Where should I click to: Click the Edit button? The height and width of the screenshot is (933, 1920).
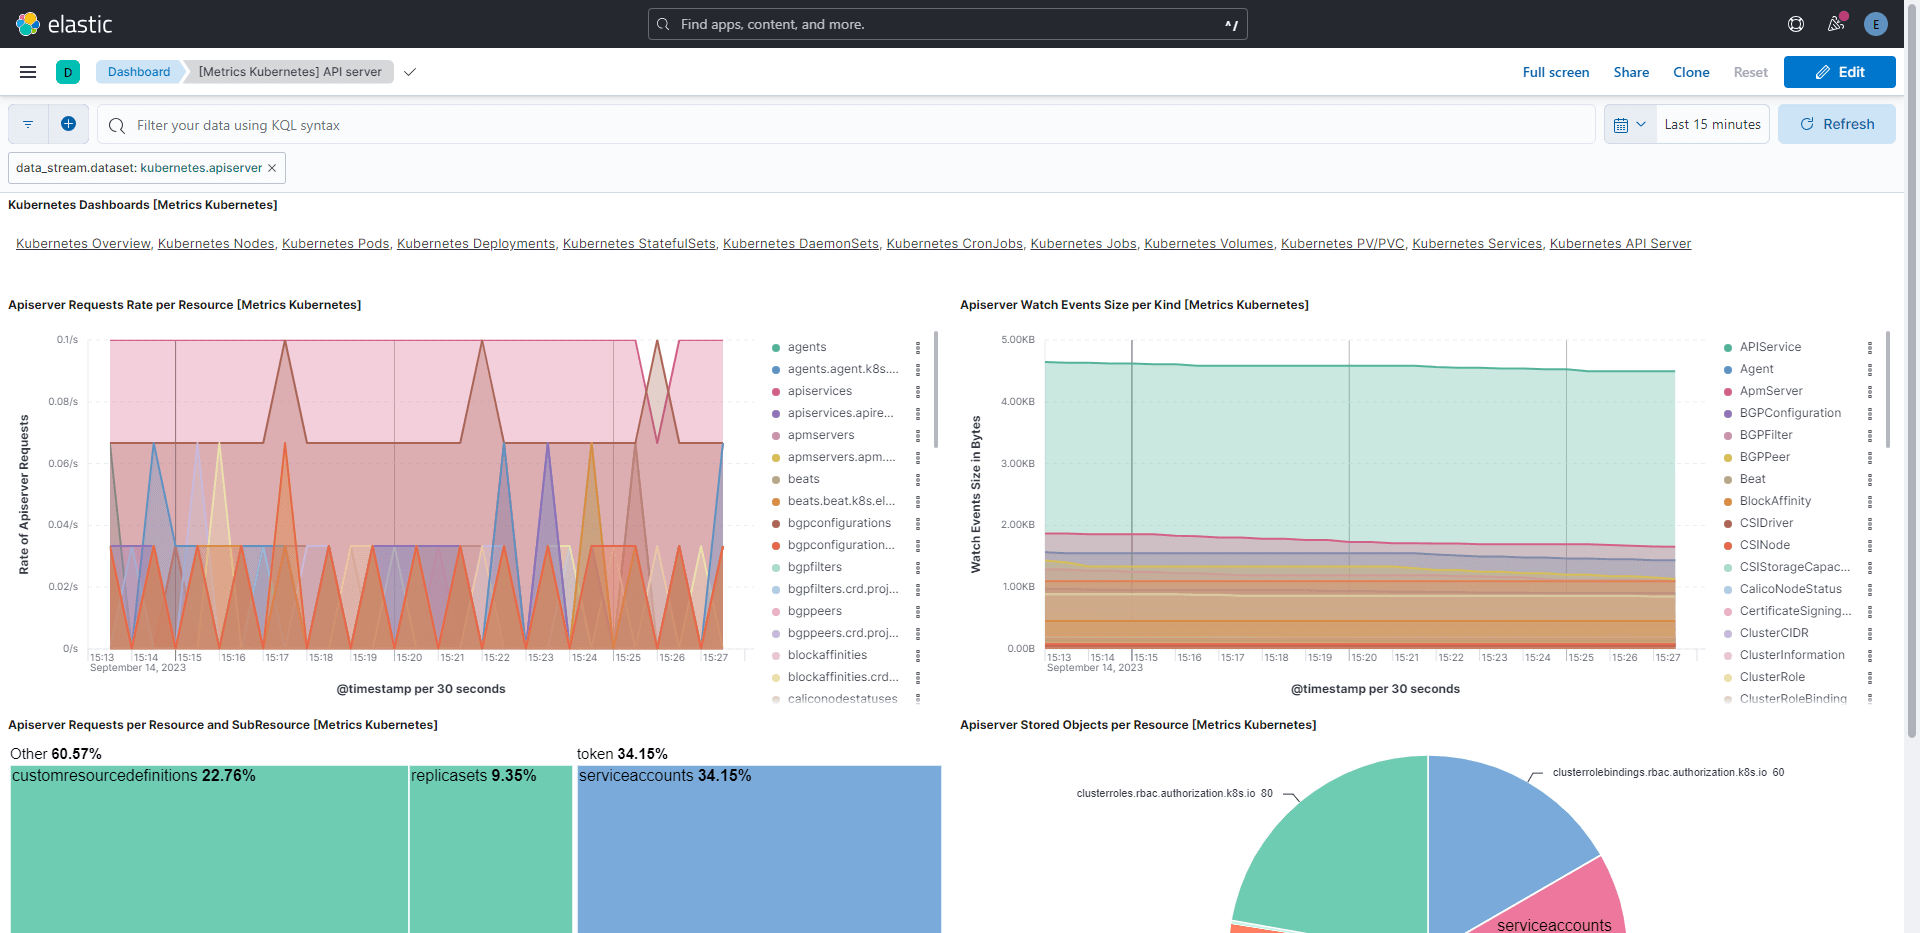pyautogui.click(x=1839, y=72)
